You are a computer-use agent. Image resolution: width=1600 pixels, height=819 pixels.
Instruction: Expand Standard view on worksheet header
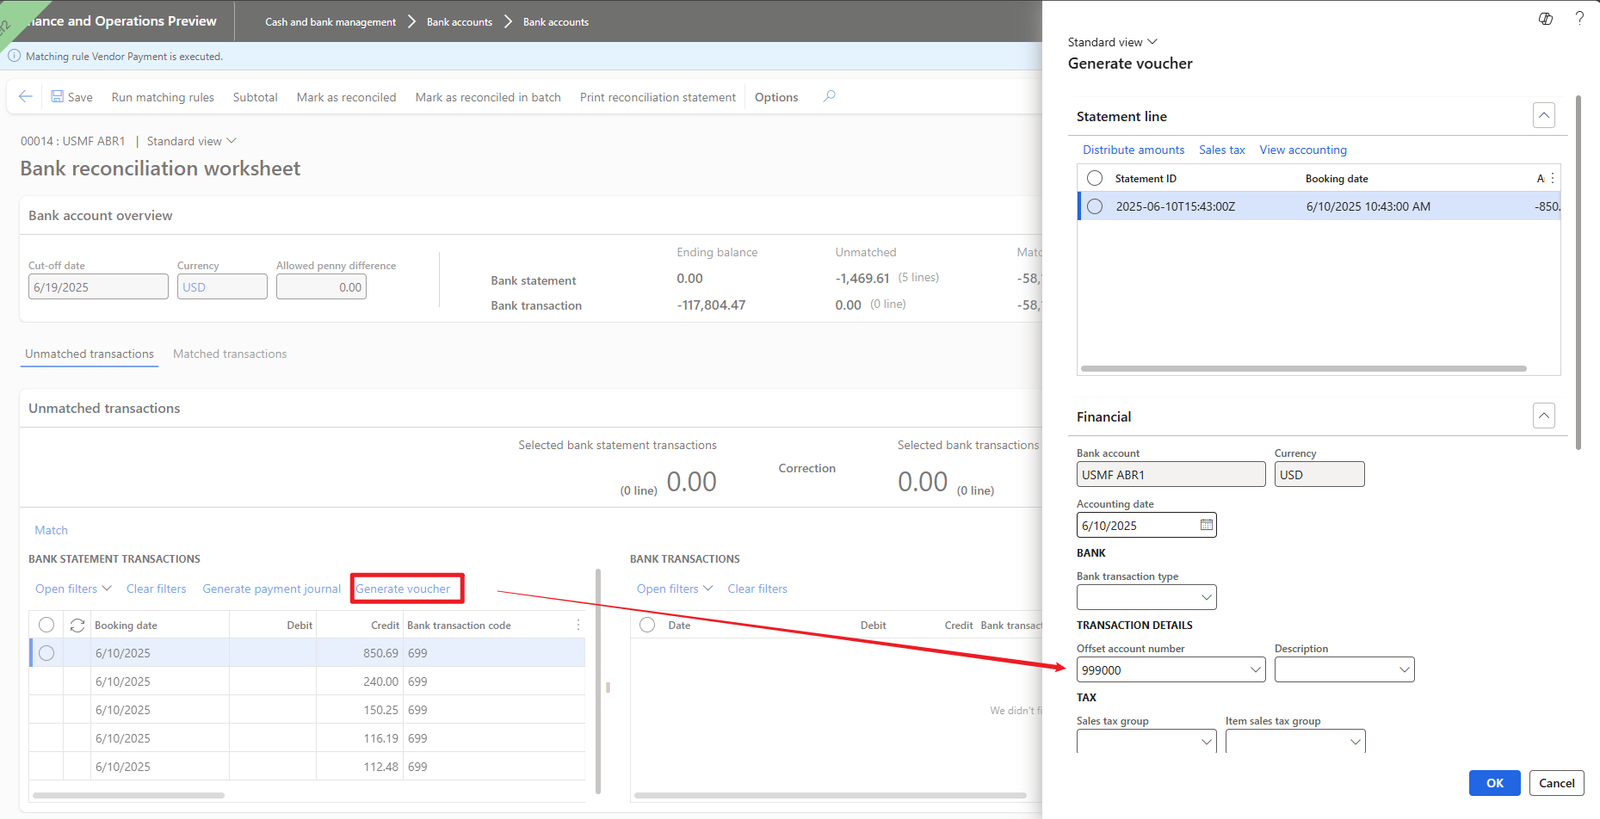tap(191, 141)
